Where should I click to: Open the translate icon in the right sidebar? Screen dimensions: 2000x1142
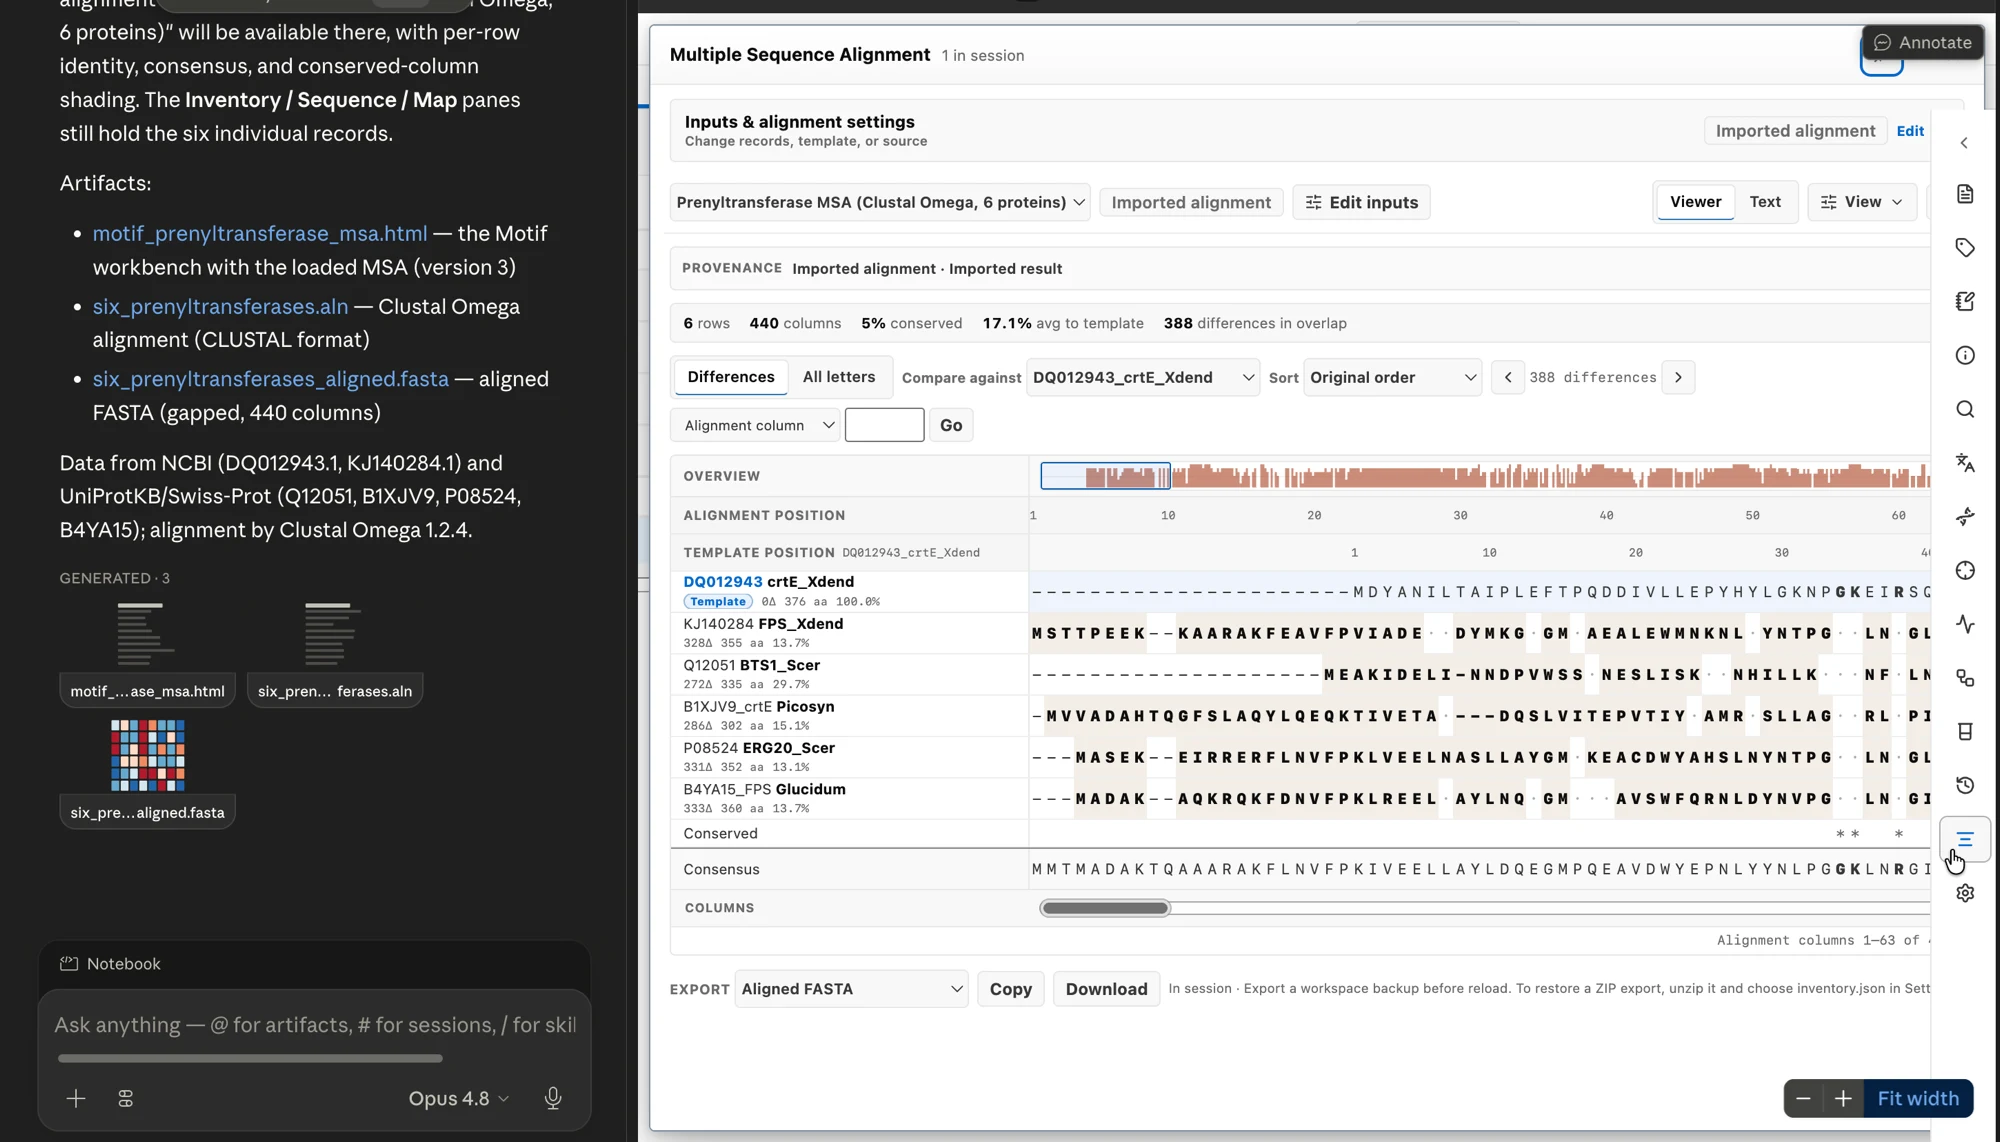tap(1964, 463)
